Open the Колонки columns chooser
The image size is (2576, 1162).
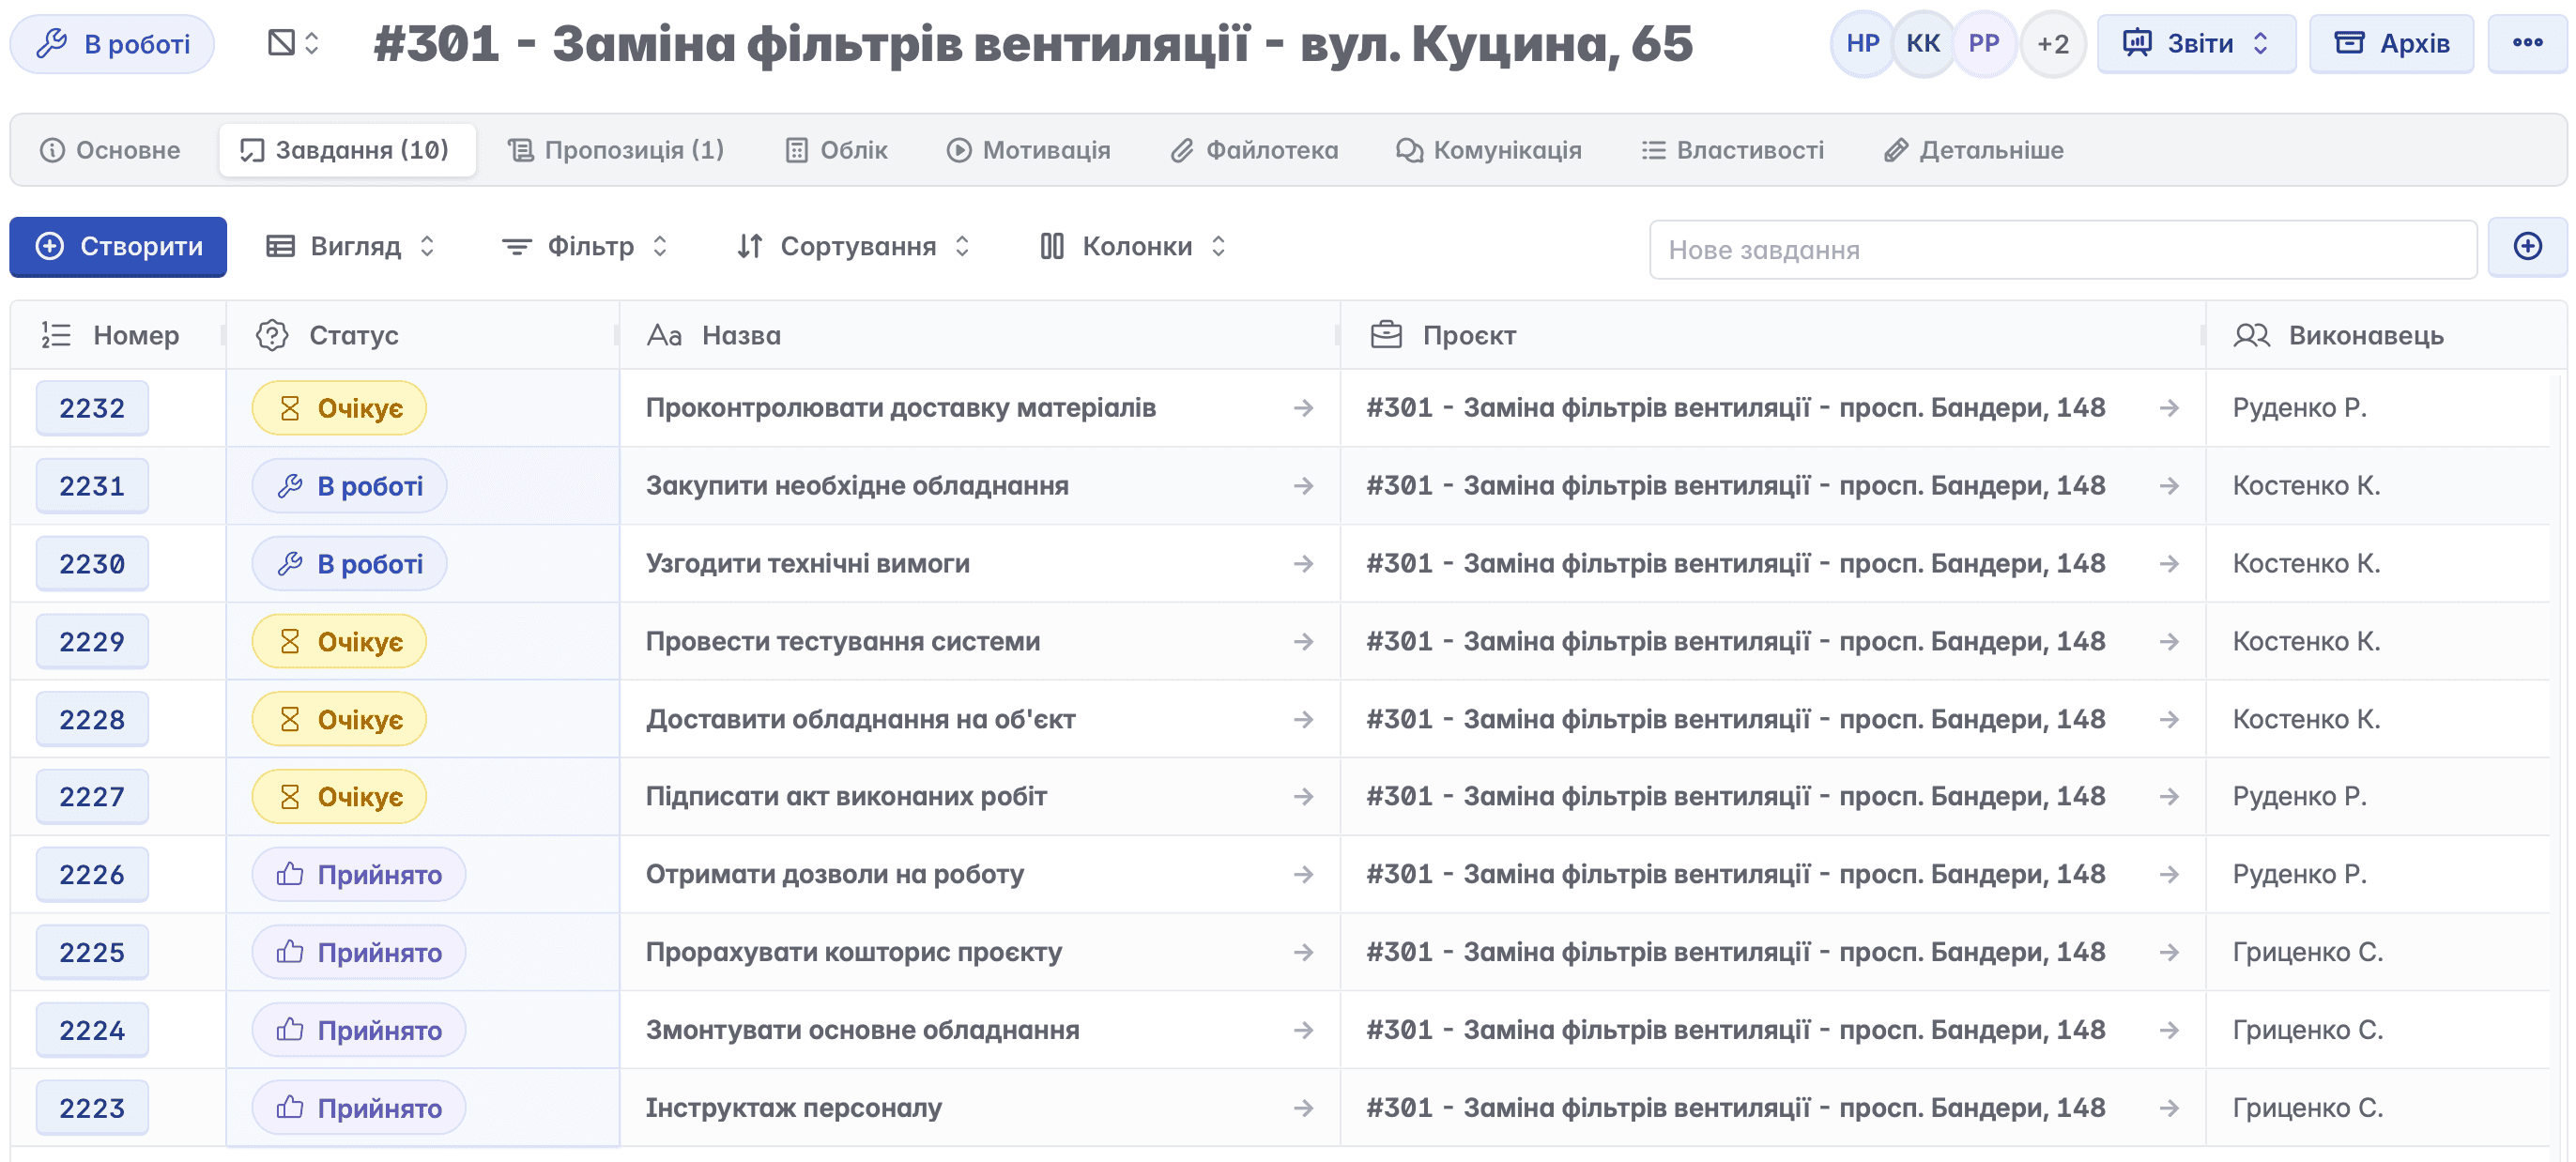1132,247
